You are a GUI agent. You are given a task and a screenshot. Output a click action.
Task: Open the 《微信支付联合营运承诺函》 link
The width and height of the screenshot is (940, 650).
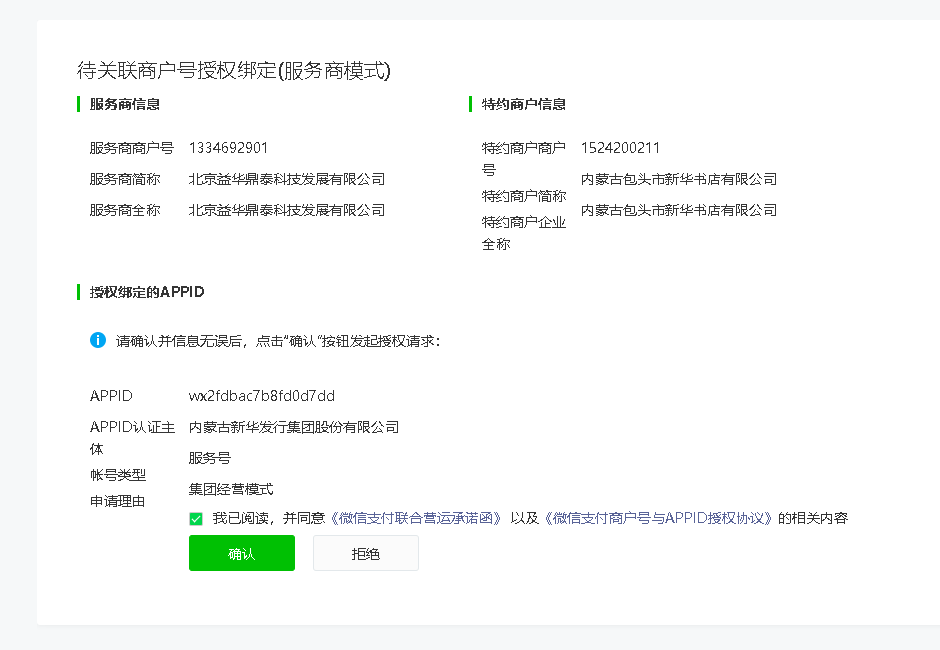416,518
